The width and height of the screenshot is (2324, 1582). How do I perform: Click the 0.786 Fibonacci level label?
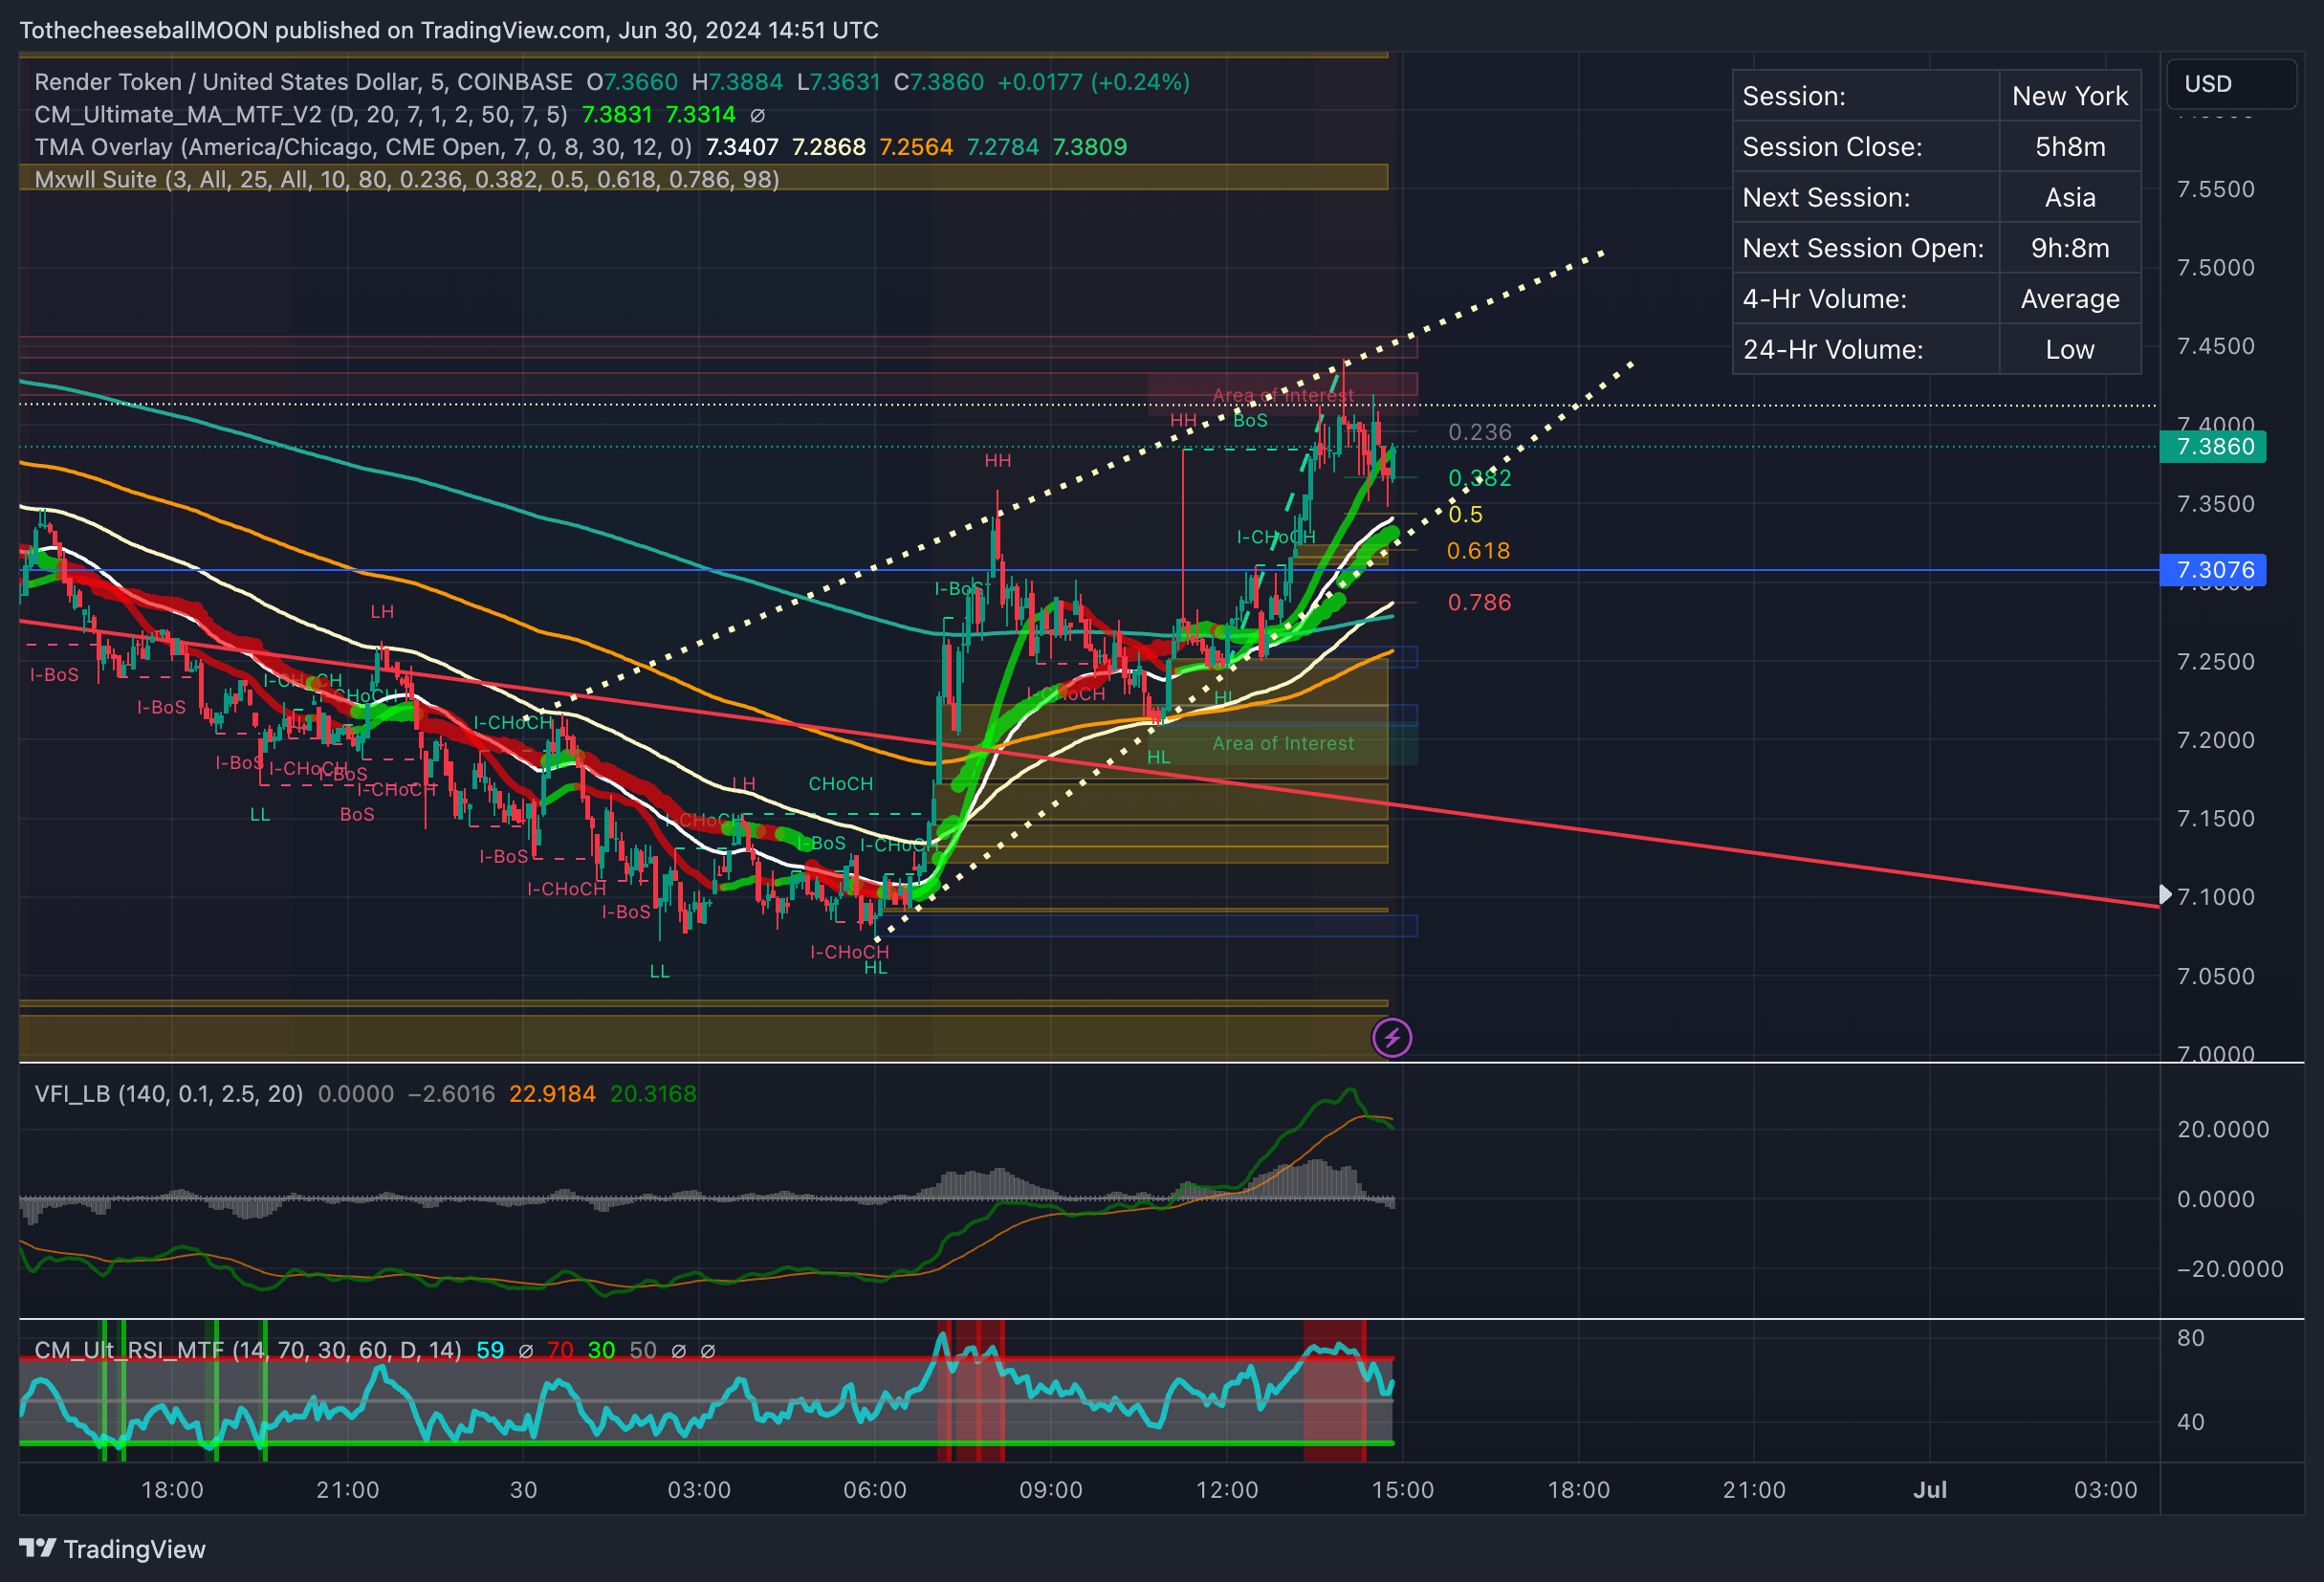pyautogui.click(x=1480, y=602)
